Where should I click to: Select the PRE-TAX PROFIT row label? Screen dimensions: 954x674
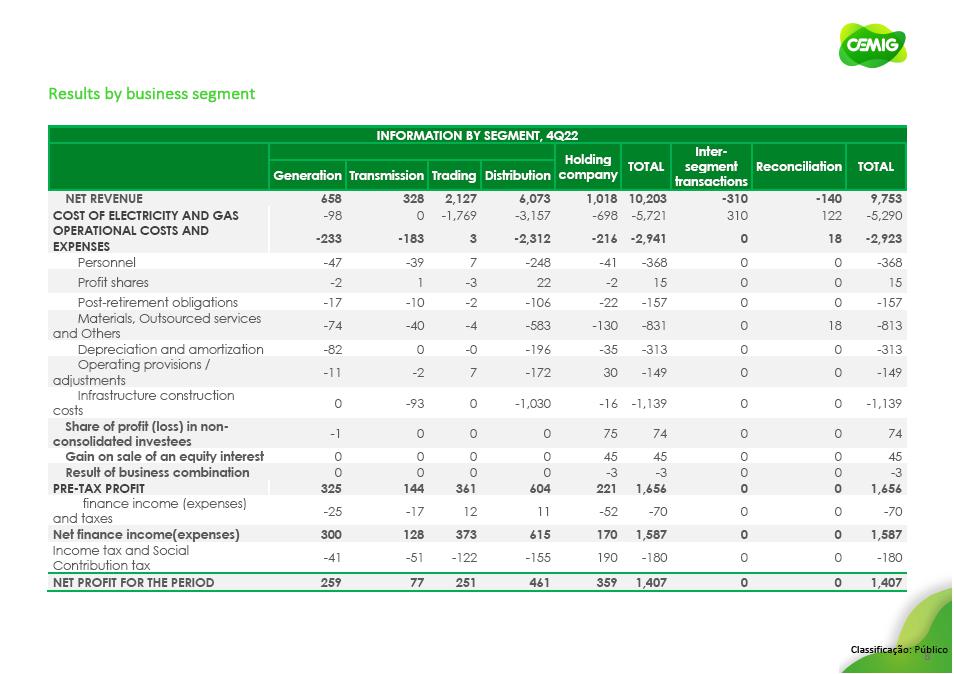(99, 488)
